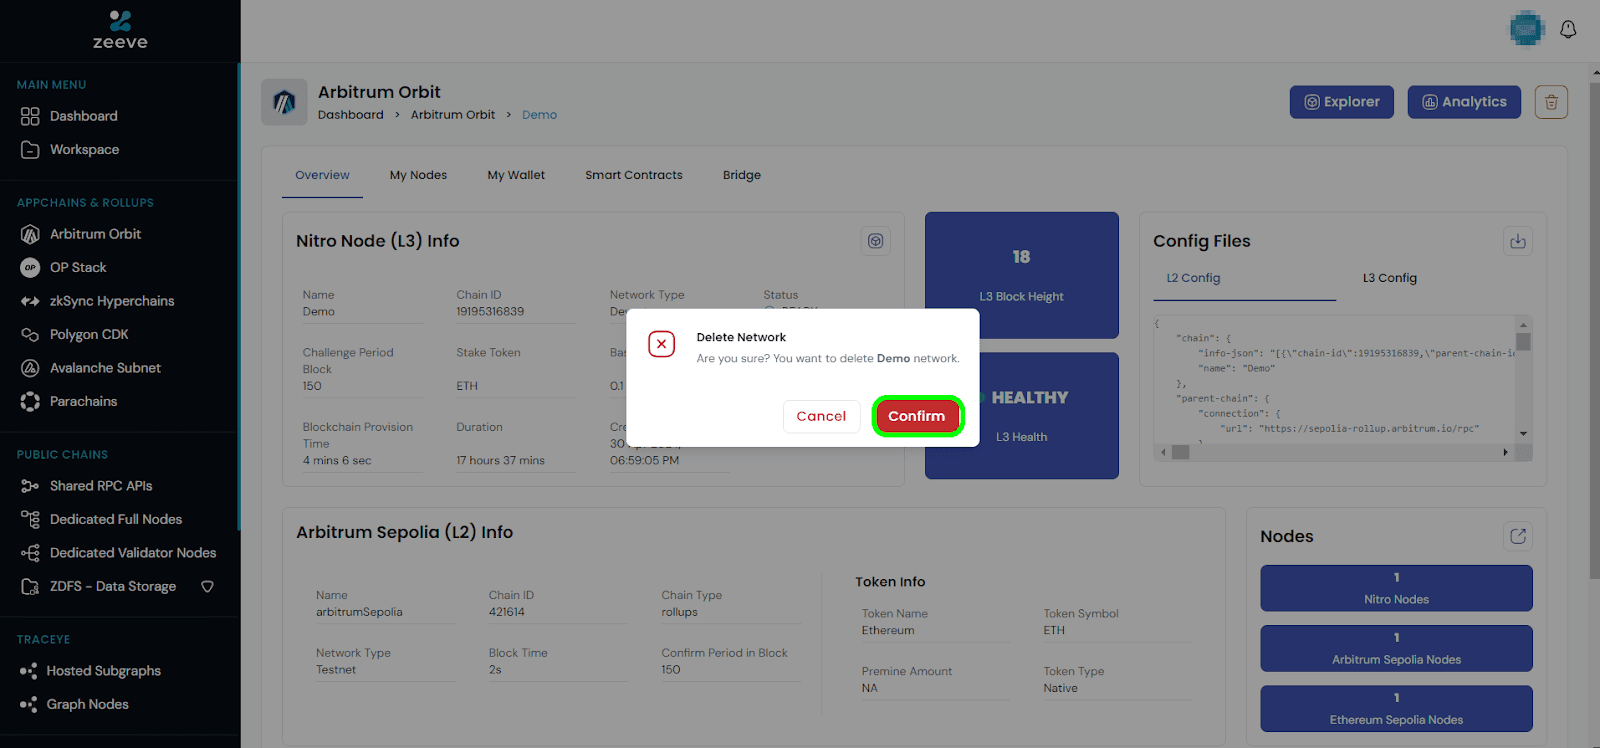Click Arbitrum Orbit logo in page header
Screen dimensions: 1600x748
click(x=284, y=102)
